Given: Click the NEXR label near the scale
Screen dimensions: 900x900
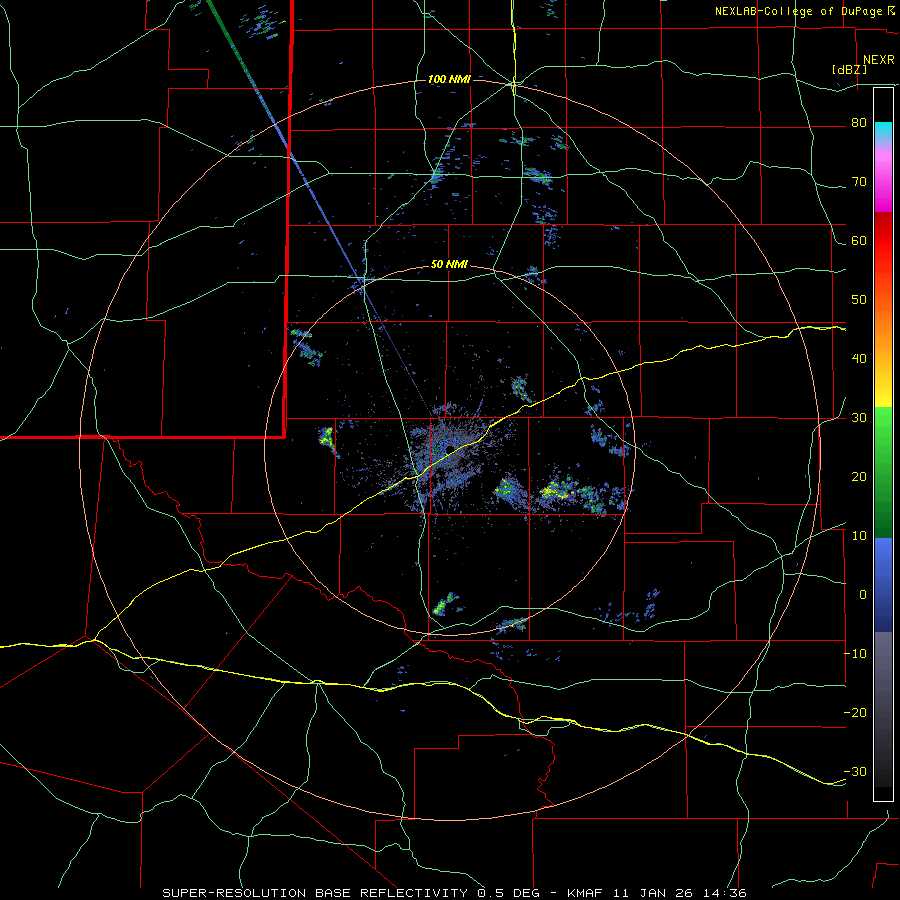Looking at the screenshot, I should tap(878, 60).
